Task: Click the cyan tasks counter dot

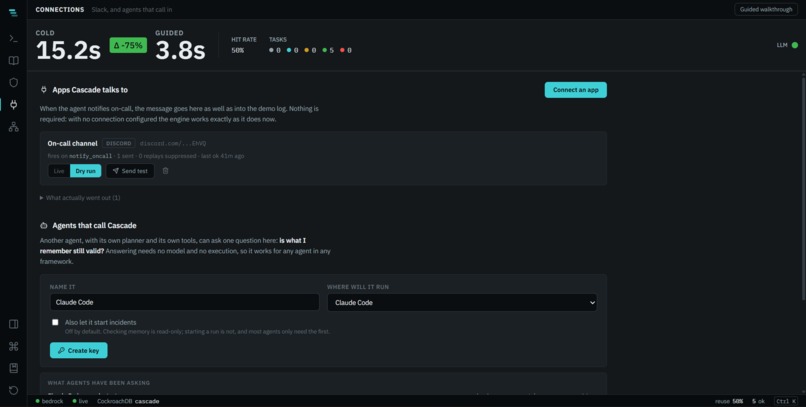Action: click(x=289, y=50)
